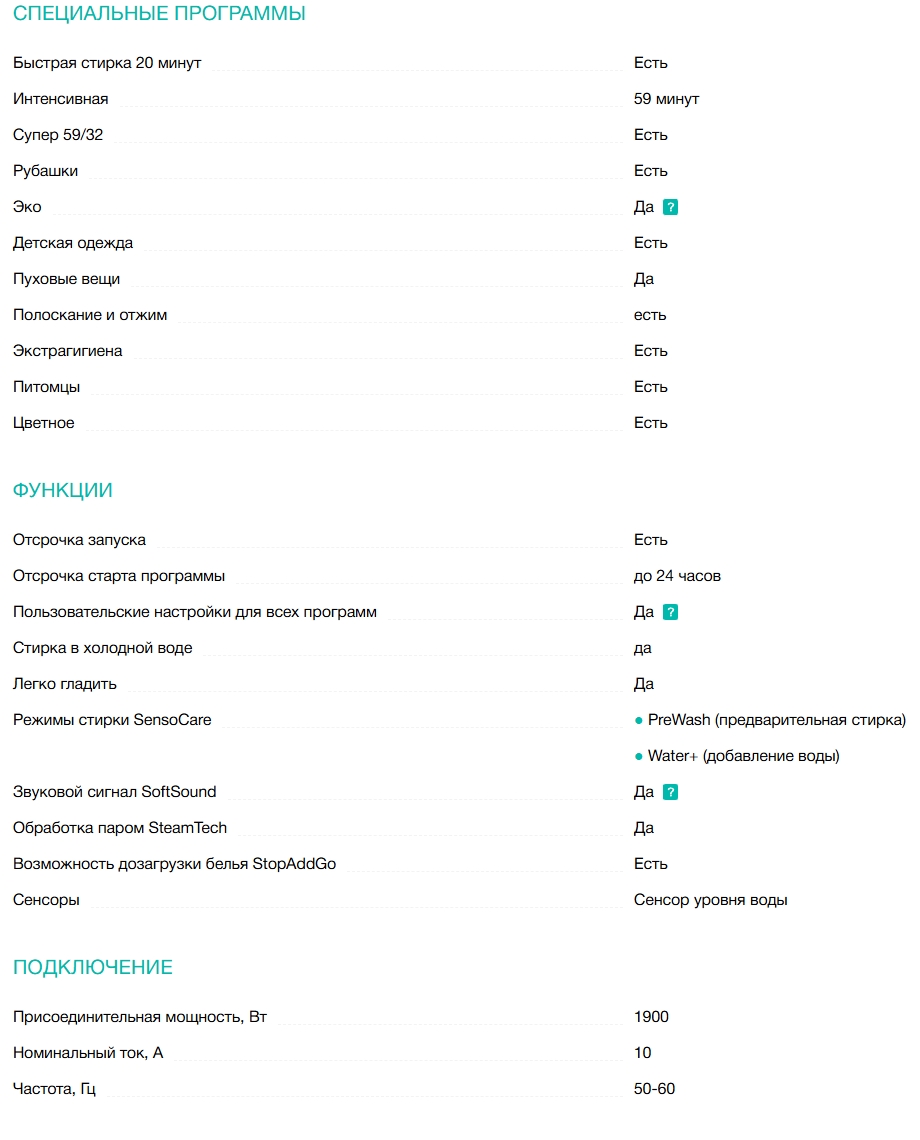The image size is (920, 1140).
Task: Click the Пуховые вещи row label
Action: [x=66, y=279]
